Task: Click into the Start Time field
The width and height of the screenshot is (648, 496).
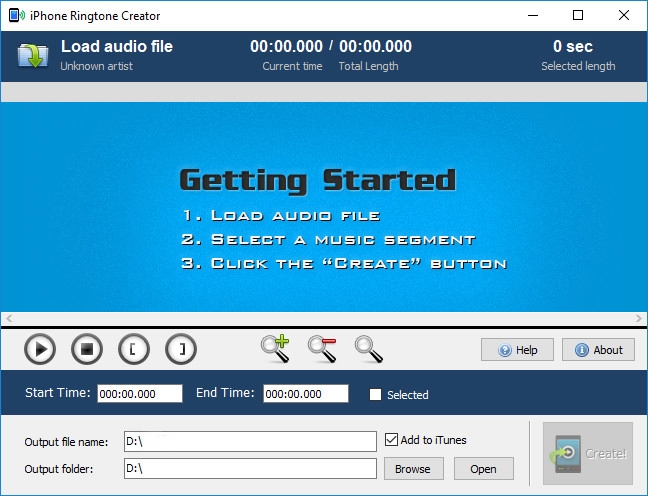Action: pos(140,393)
